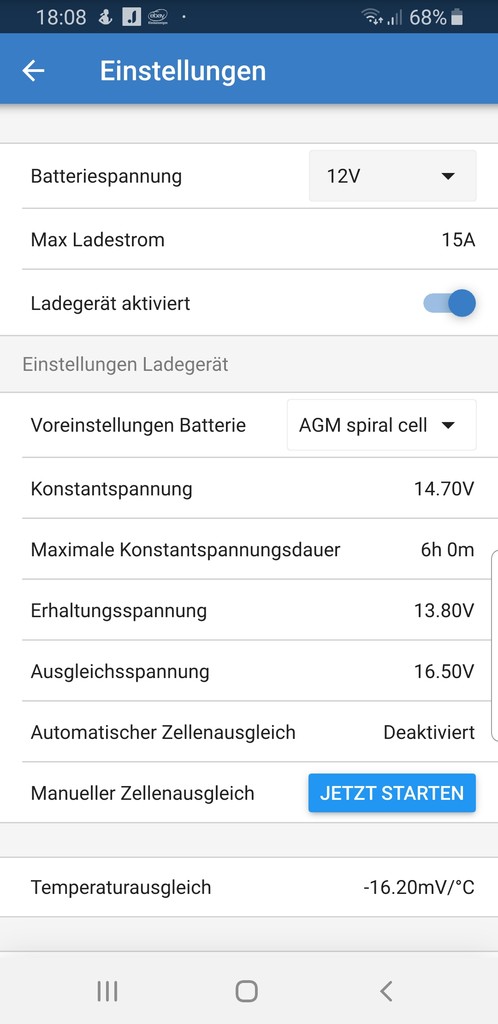This screenshot has width=498, height=1024.
Task: Open the Batteriespannung 12V dropdown
Action: tap(392, 176)
